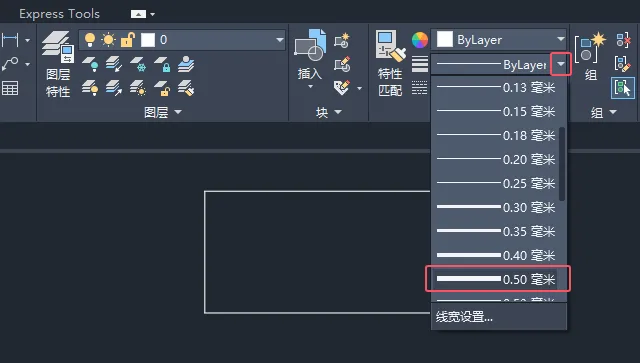Open the Edit Attributes dropdown arrow
This screenshot has width=640, height=363.
pos(359,88)
